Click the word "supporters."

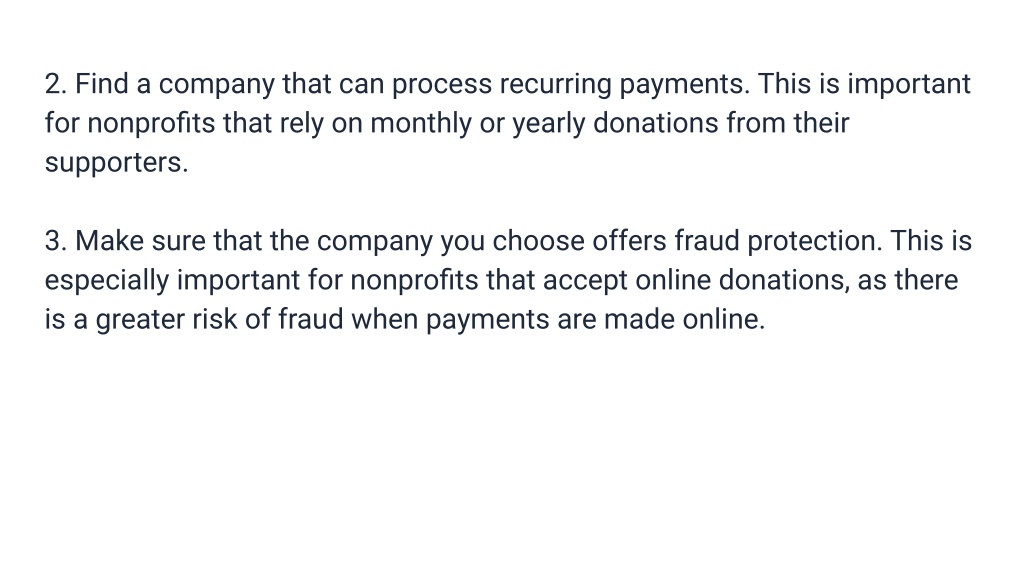[116, 164]
